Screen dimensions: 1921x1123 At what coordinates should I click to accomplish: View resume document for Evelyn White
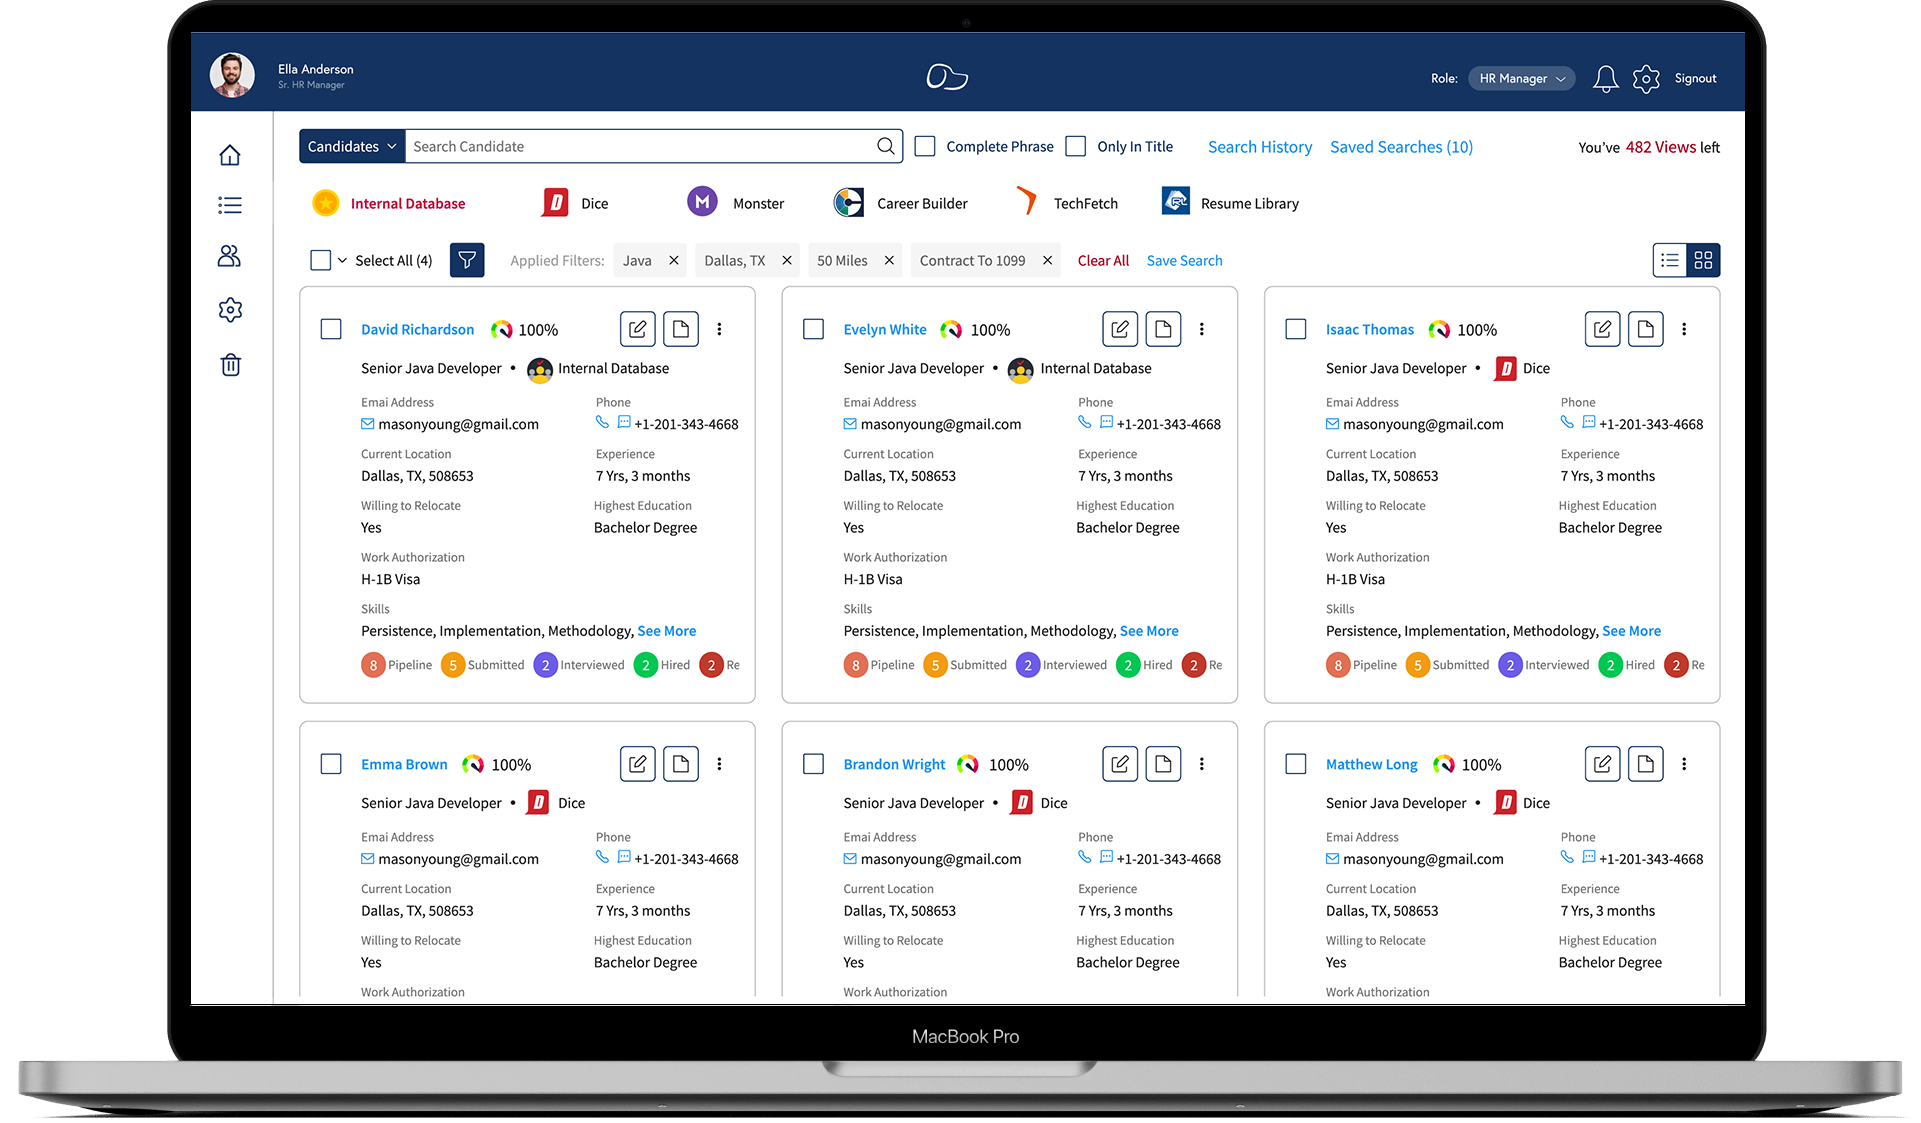pos(1163,329)
